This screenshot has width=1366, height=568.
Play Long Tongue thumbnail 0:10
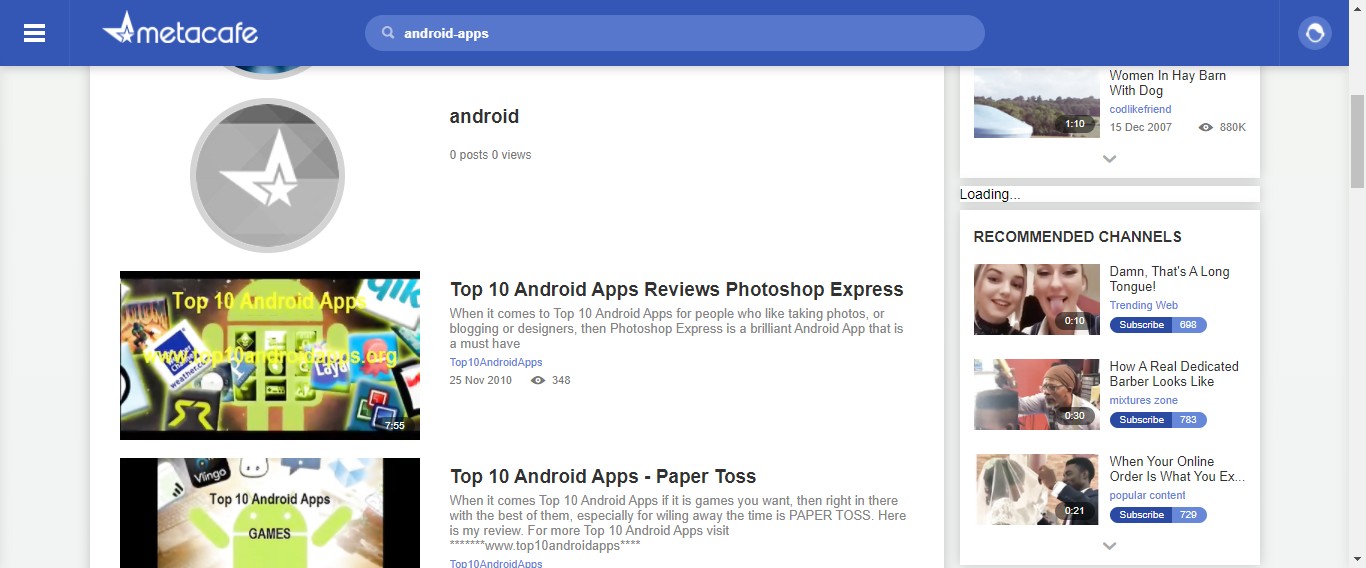[1037, 299]
